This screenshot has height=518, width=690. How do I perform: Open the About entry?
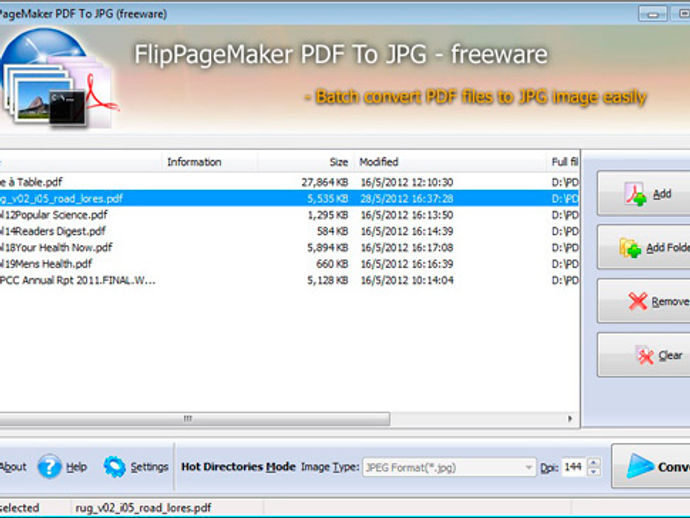(x=13, y=467)
